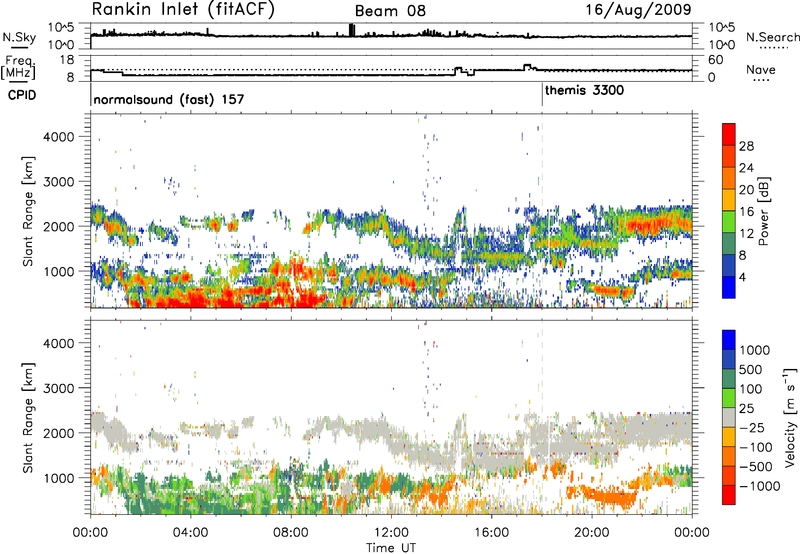Click the 'Slant Range [km]' label of Power panel
The width and height of the screenshot is (800, 554).
[28, 211]
